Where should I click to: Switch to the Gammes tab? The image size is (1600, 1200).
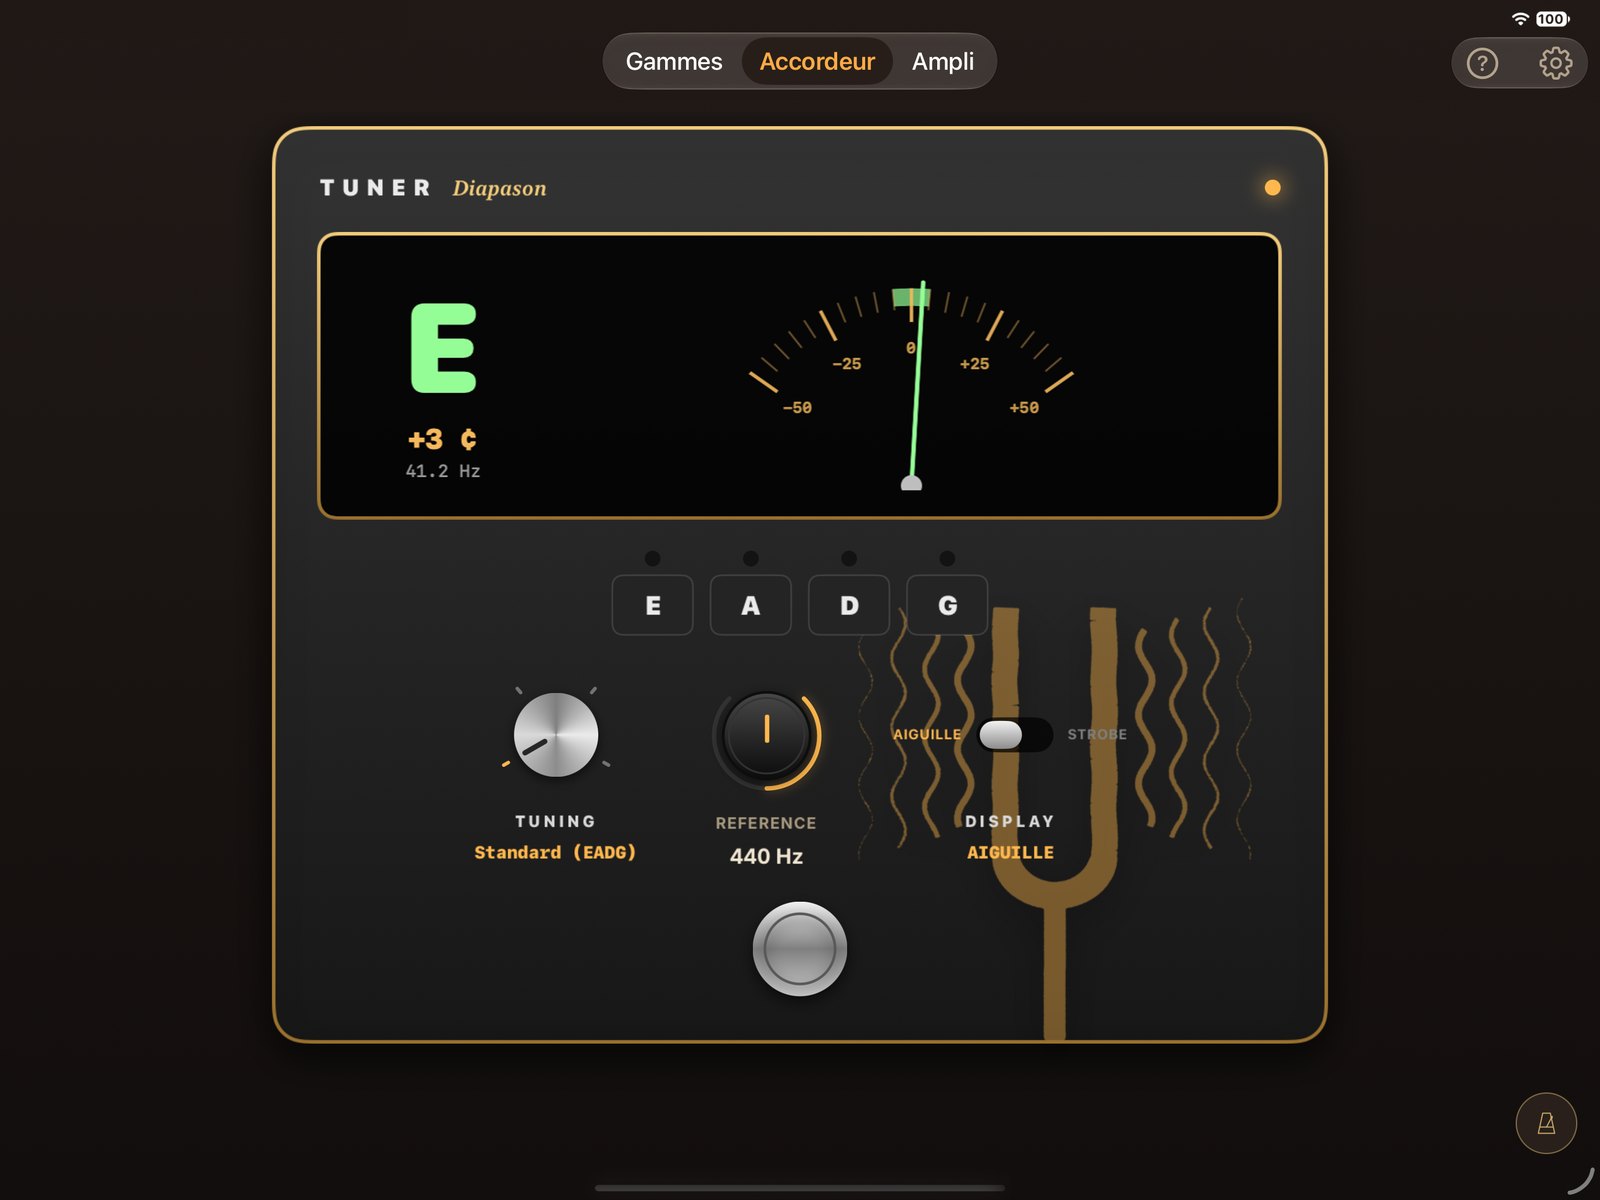click(674, 61)
